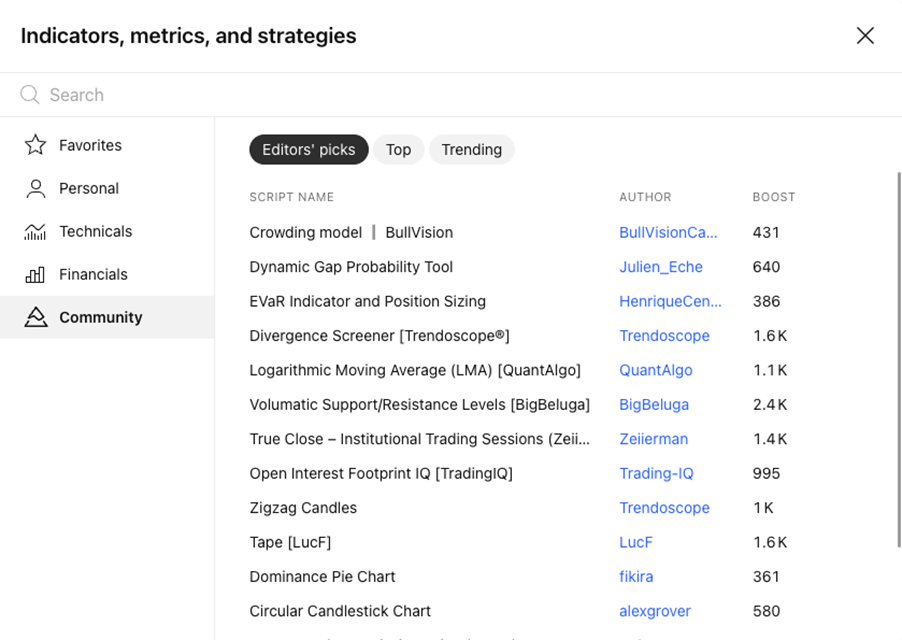Viewport: 902px width, 640px height.
Task: Open author Trading-IQ link
Action: pyautogui.click(x=656, y=473)
